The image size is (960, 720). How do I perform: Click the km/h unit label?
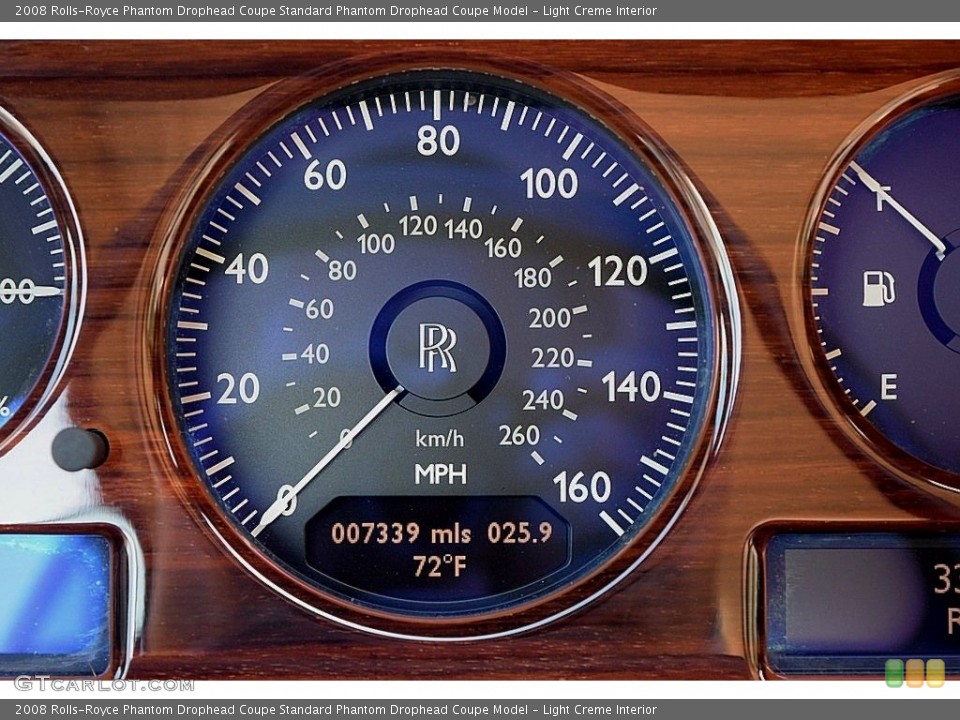click(440, 438)
